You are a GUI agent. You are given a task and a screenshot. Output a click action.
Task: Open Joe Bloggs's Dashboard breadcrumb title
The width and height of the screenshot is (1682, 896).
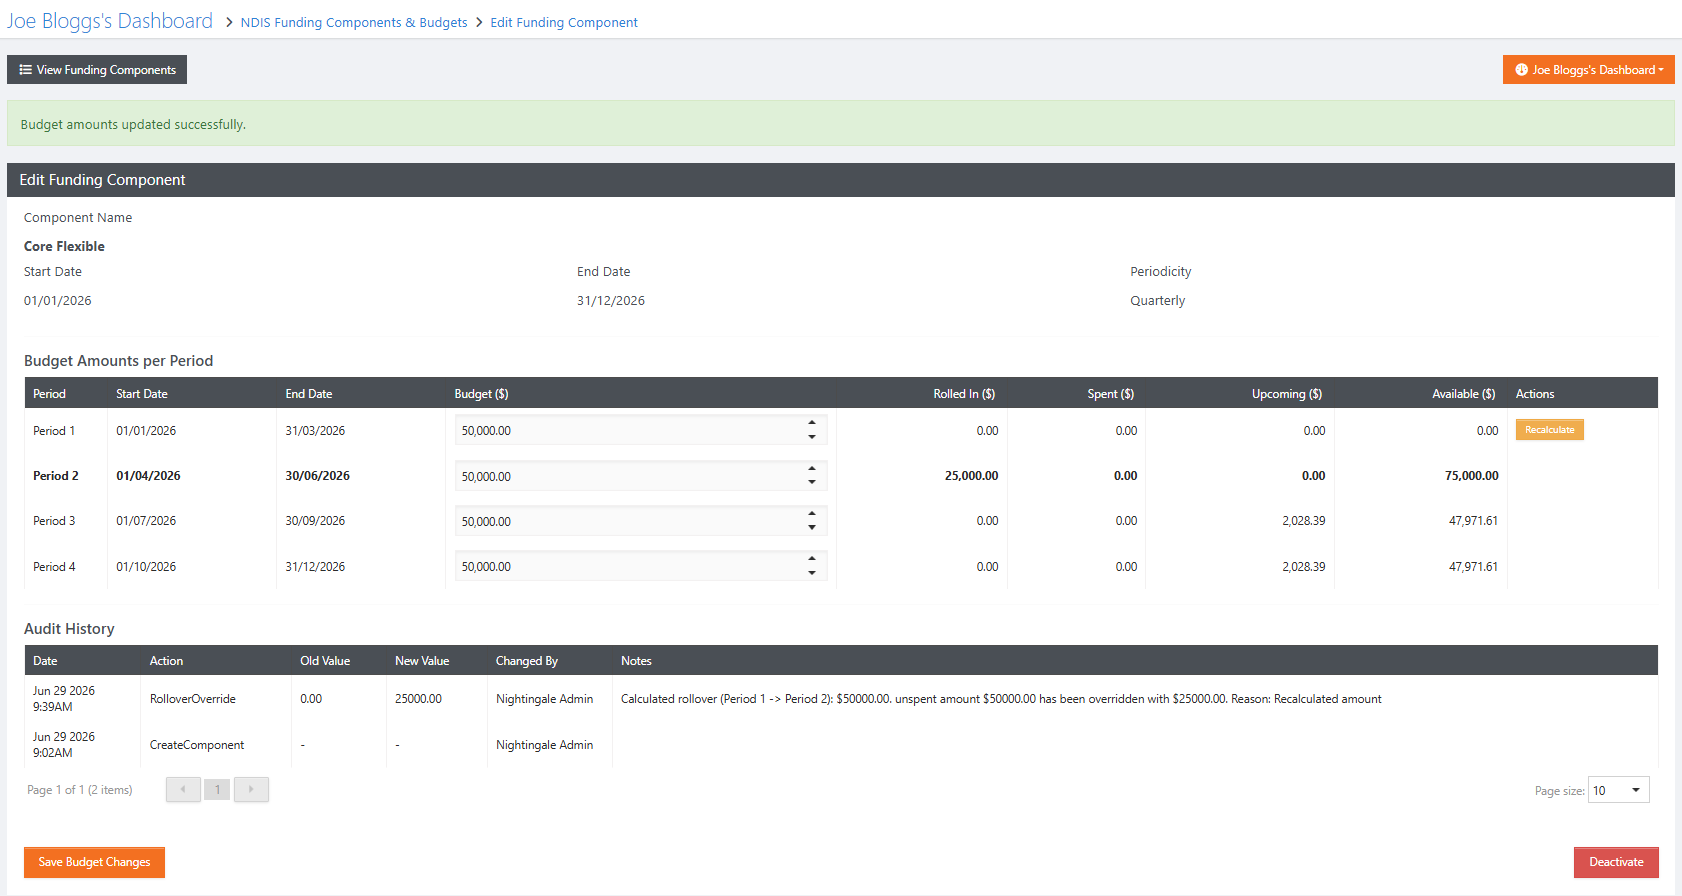pos(110,21)
